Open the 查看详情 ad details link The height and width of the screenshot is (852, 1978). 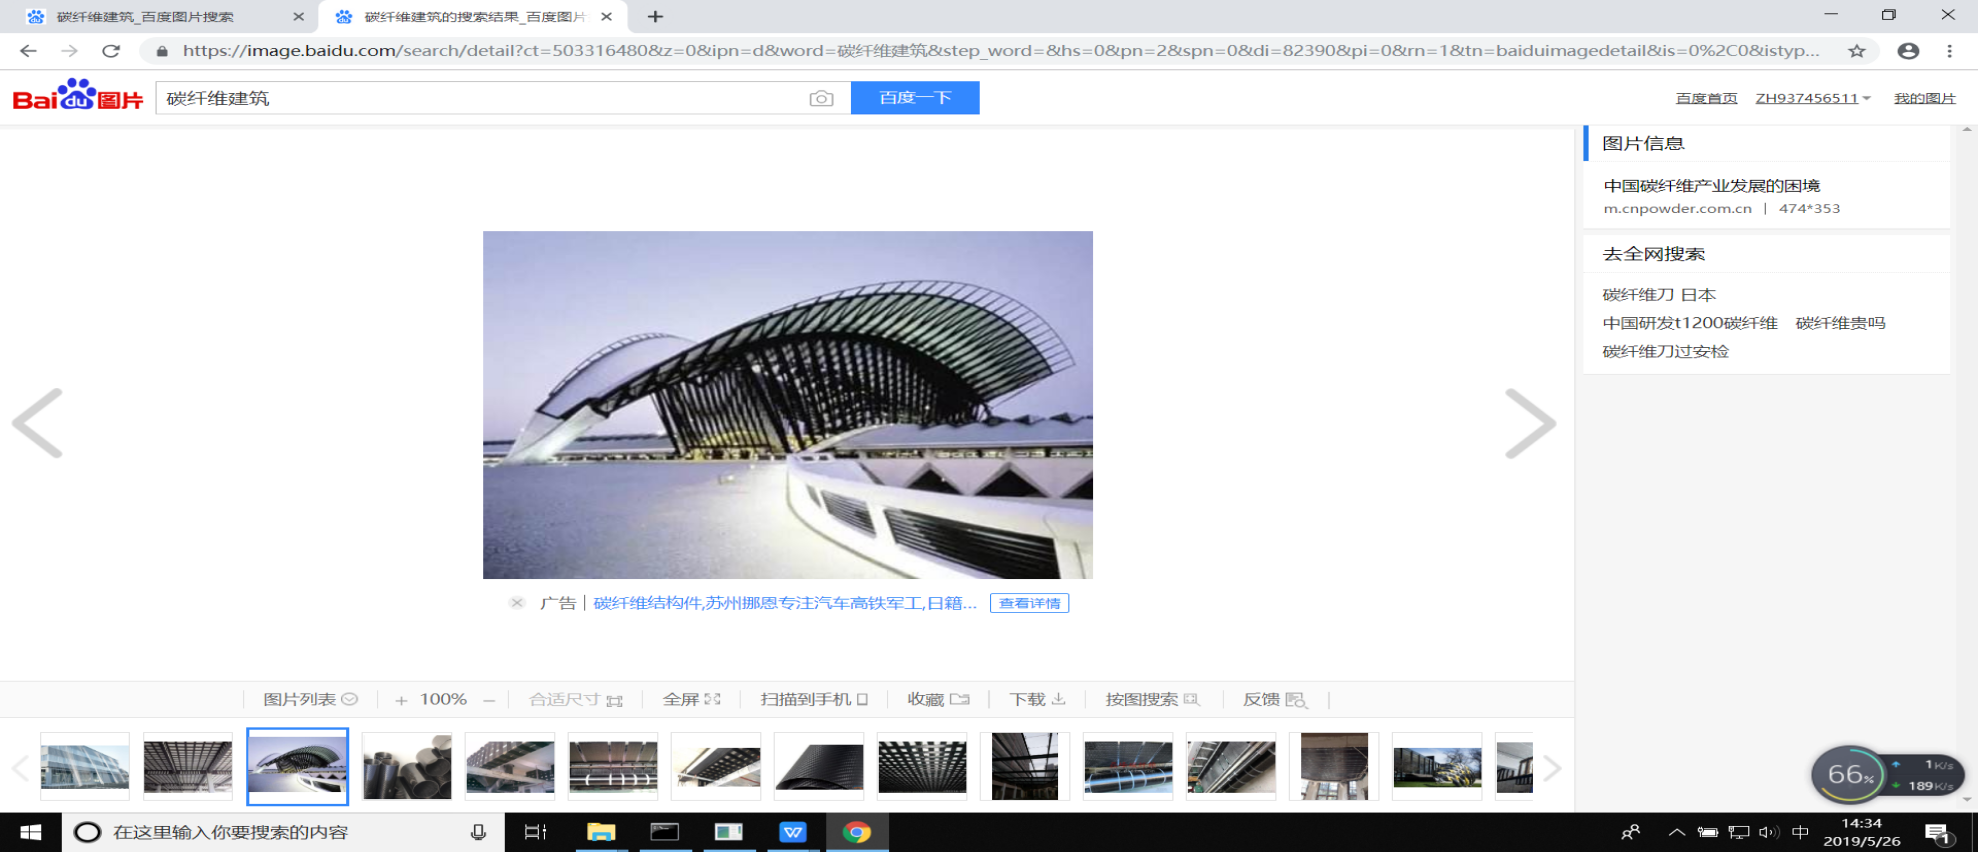1029,603
